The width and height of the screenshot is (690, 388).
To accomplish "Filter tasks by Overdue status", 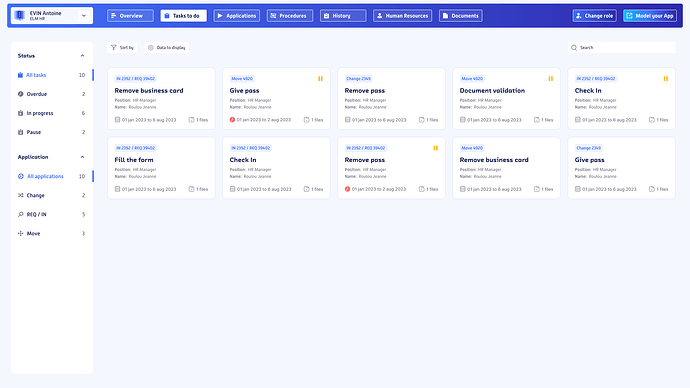I will click(x=51, y=94).
